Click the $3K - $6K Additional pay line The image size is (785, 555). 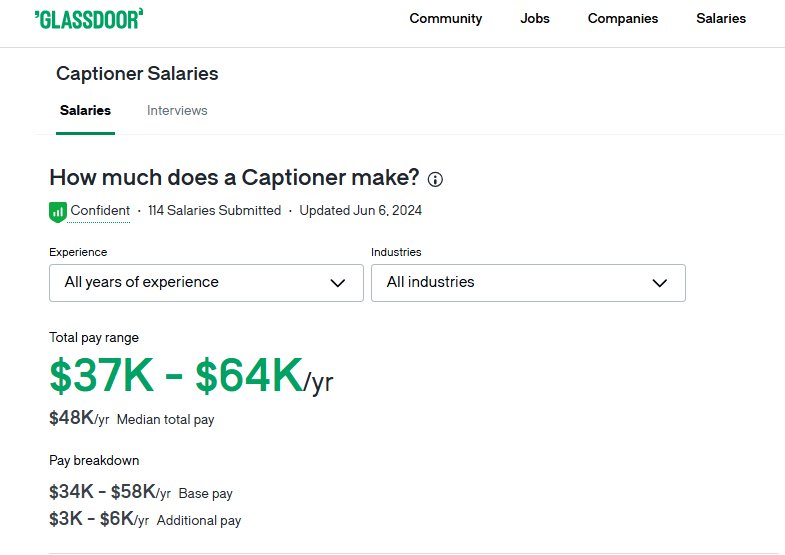(145, 519)
